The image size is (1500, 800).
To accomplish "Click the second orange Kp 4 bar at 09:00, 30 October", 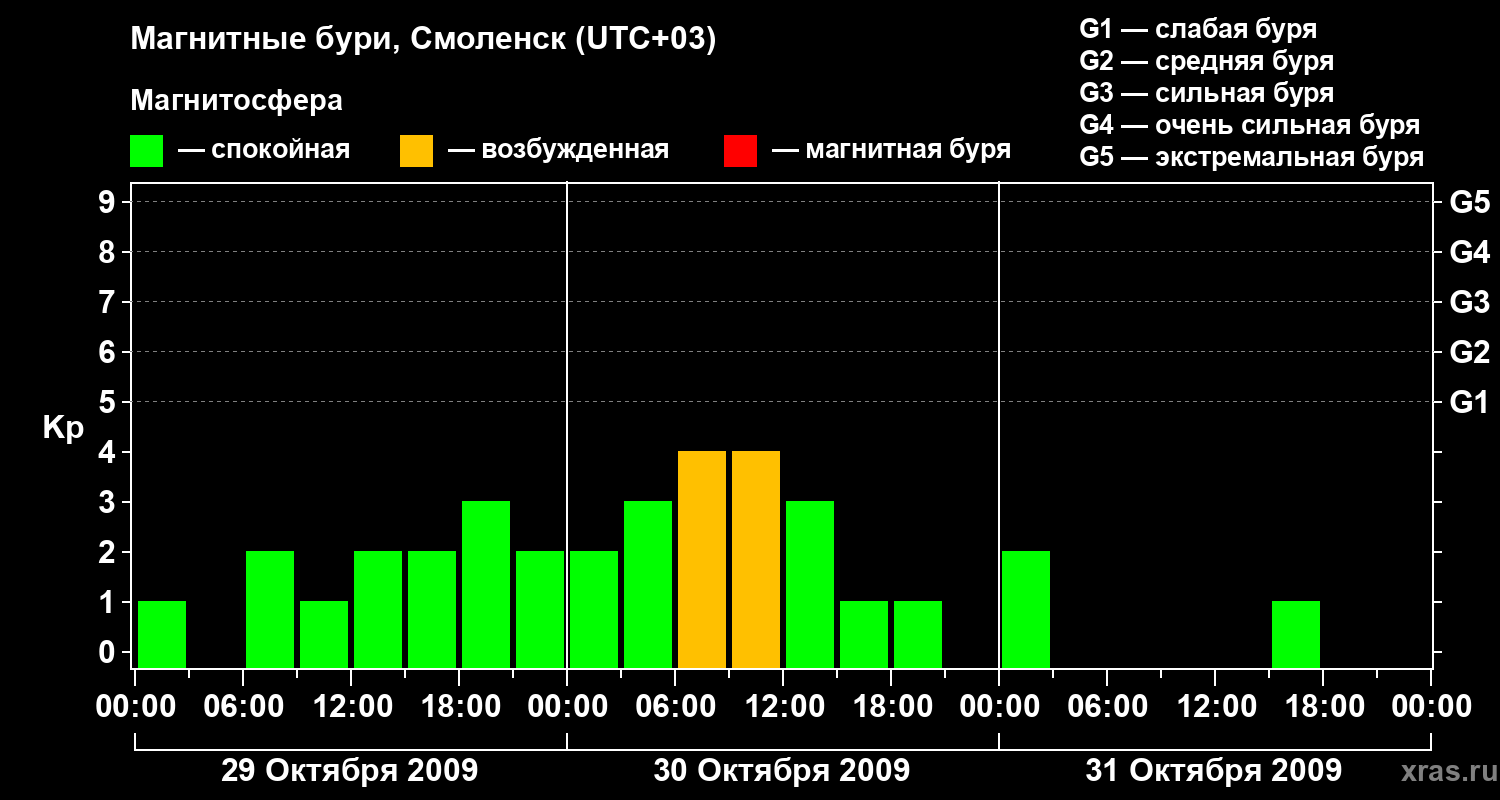I will tap(756, 559).
